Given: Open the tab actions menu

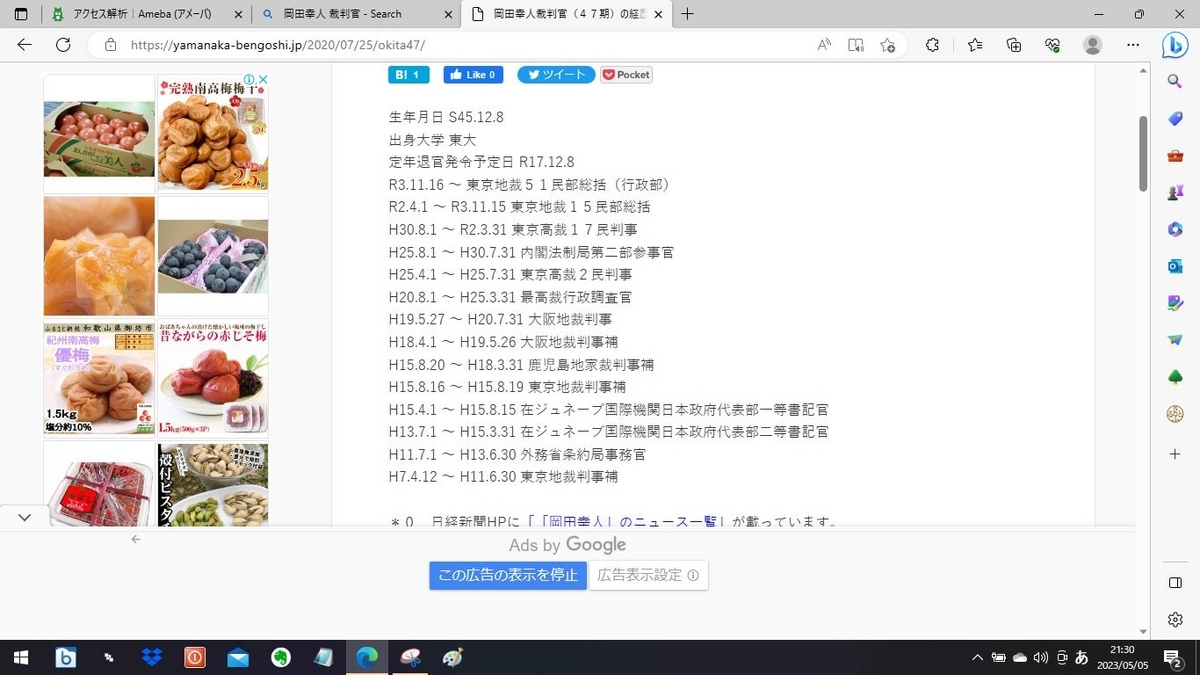Looking at the screenshot, I should pos(21,14).
